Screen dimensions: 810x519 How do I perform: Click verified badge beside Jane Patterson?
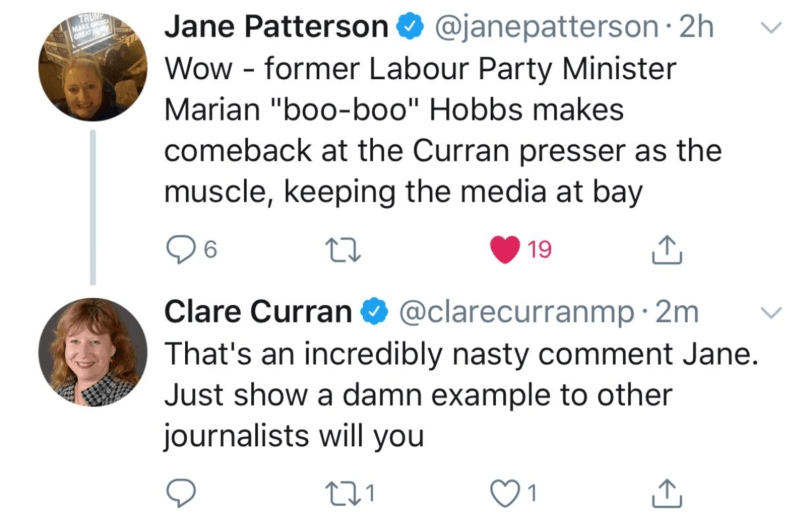click(x=406, y=28)
